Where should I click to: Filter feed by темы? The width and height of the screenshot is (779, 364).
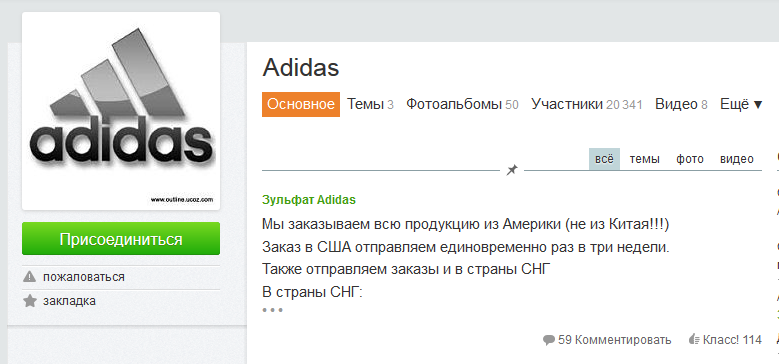pyautogui.click(x=644, y=159)
